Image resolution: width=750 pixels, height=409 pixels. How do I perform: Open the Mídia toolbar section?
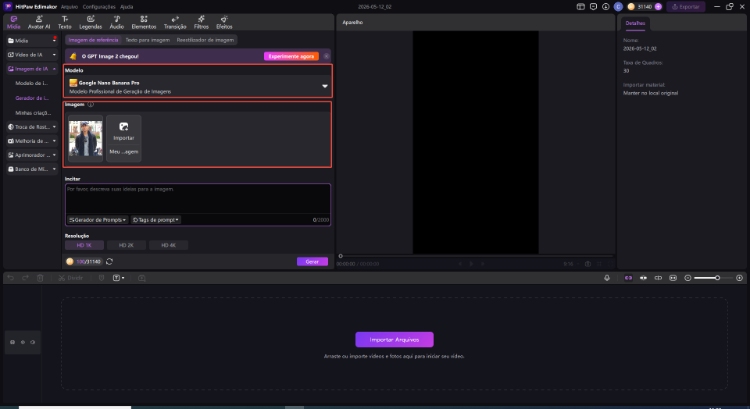13,22
